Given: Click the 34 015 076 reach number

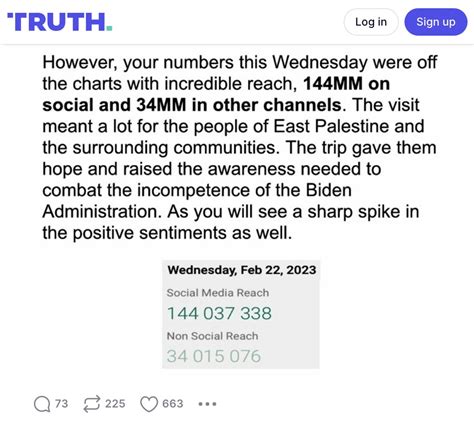Looking at the screenshot, I should coord(214,356).
